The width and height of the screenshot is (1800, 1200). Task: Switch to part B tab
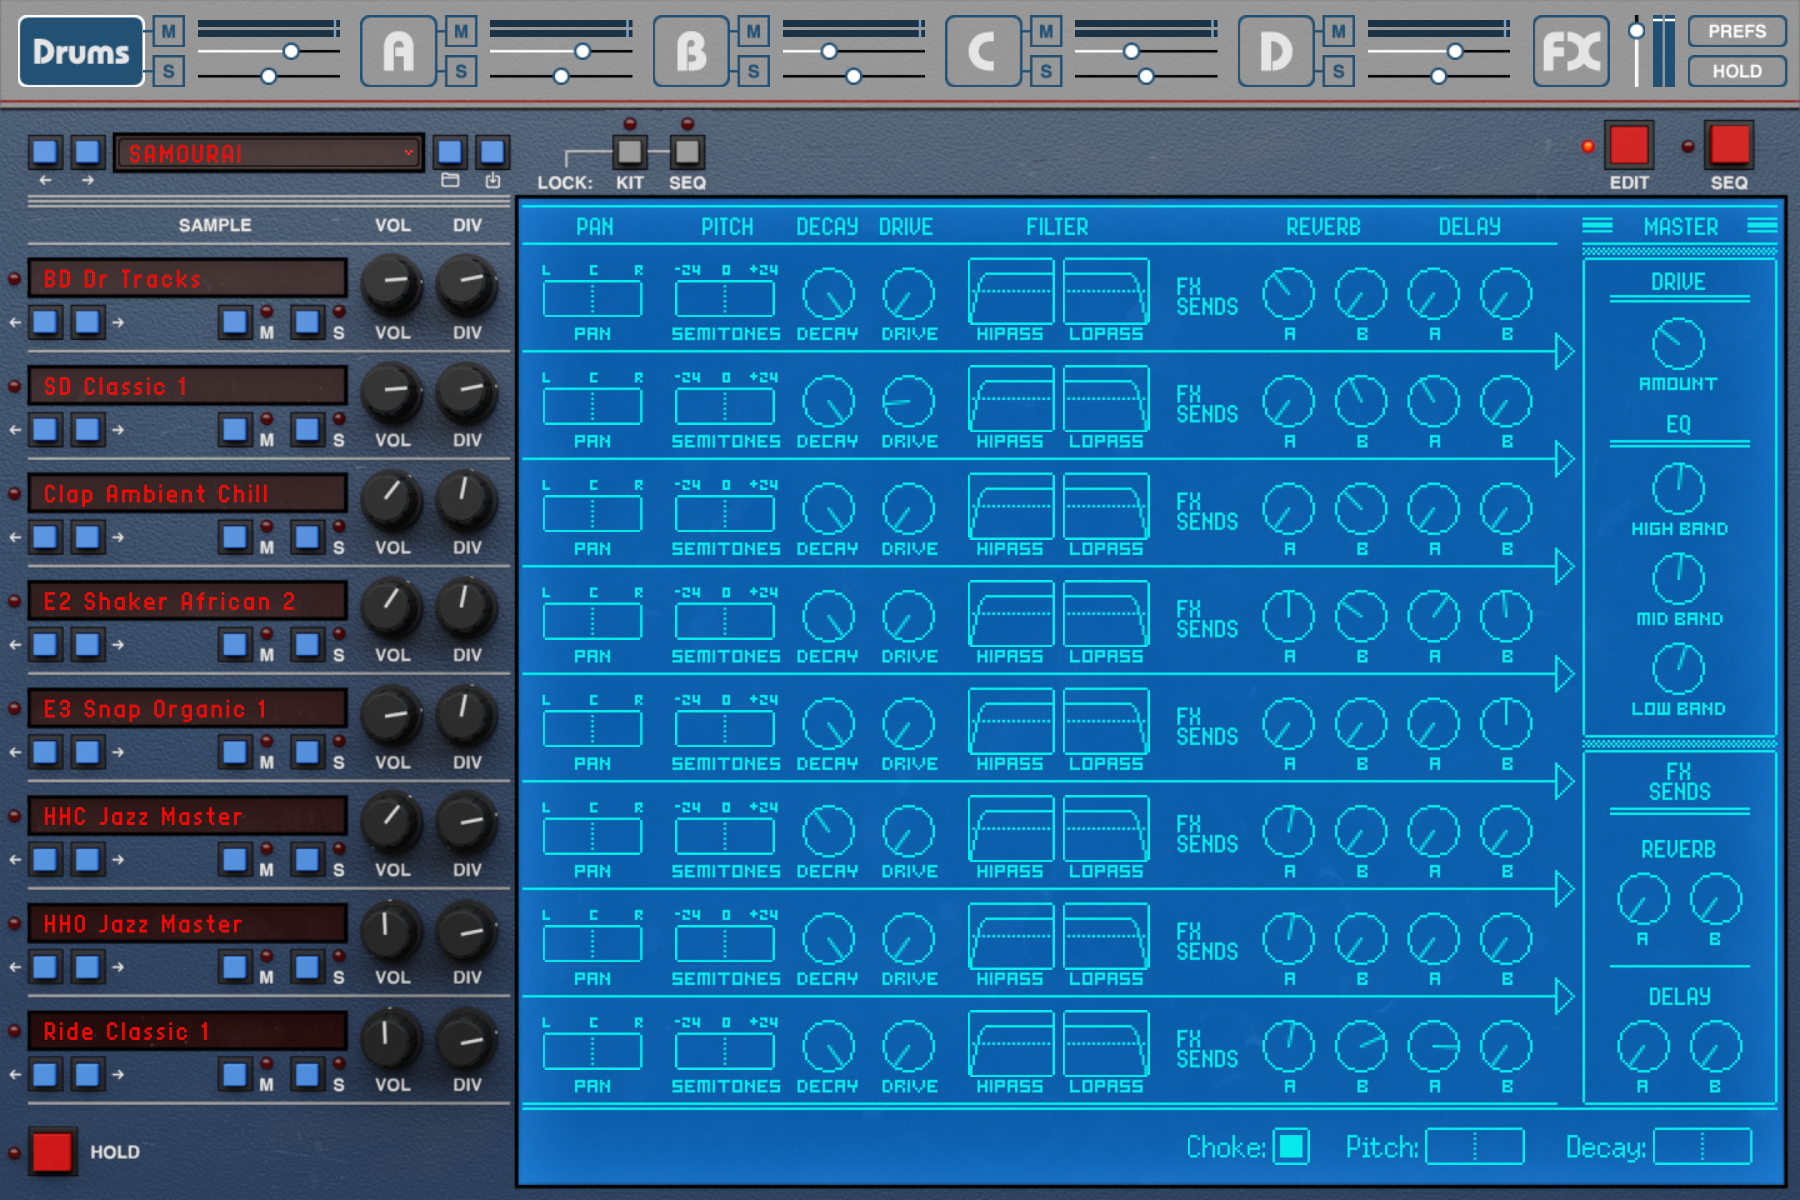[690, 51]
